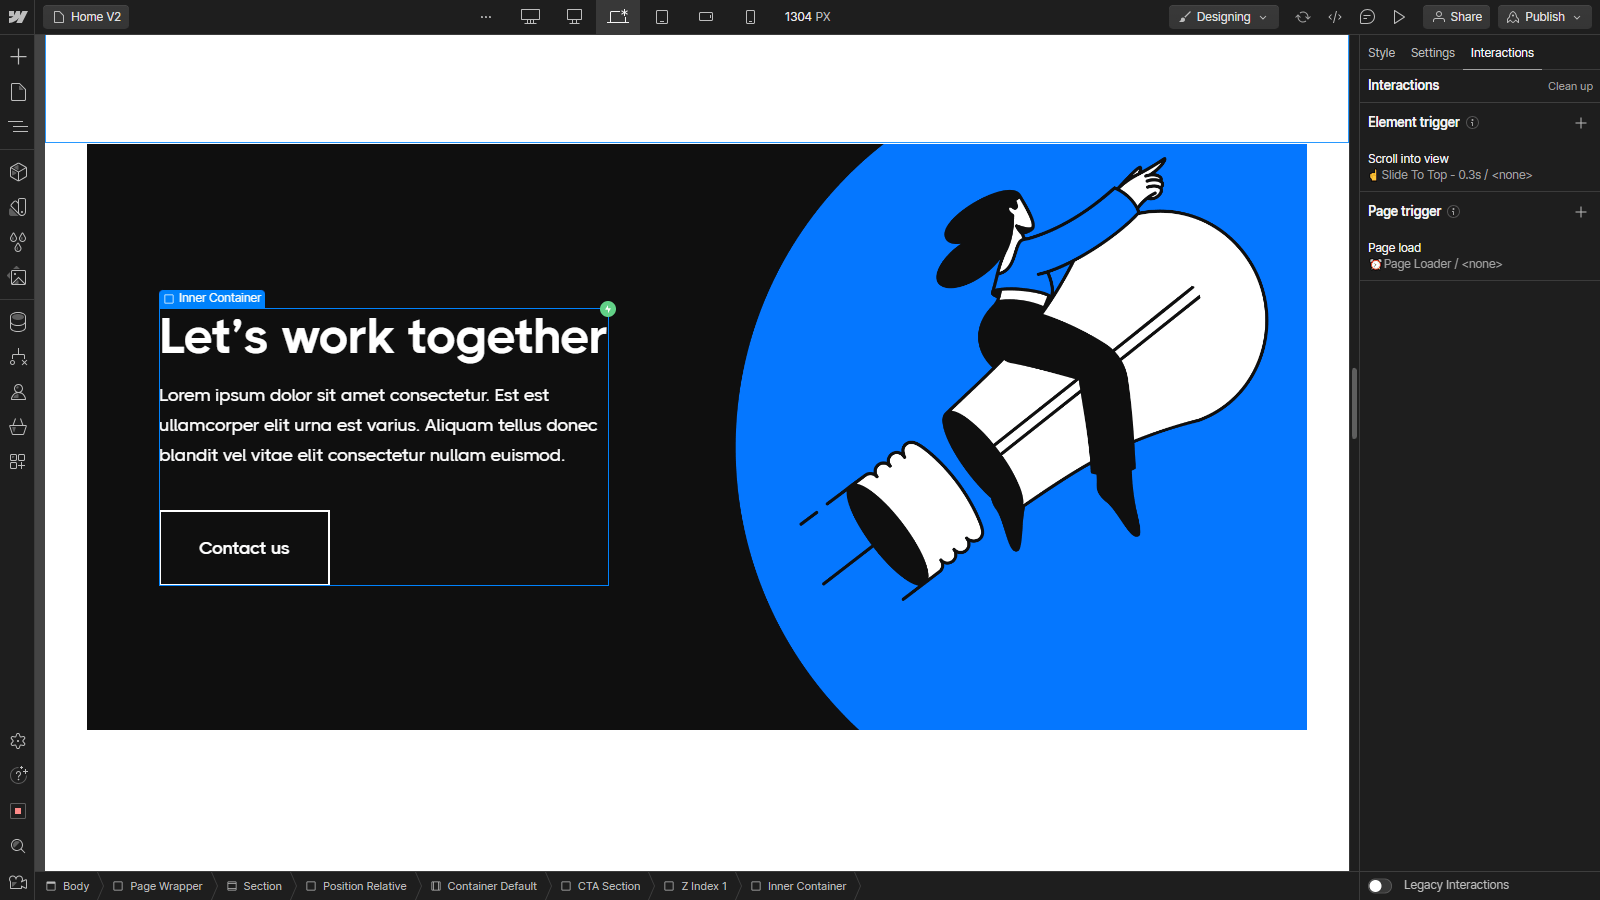Open more breakpoint options via ellipsis

coord(486,17)
